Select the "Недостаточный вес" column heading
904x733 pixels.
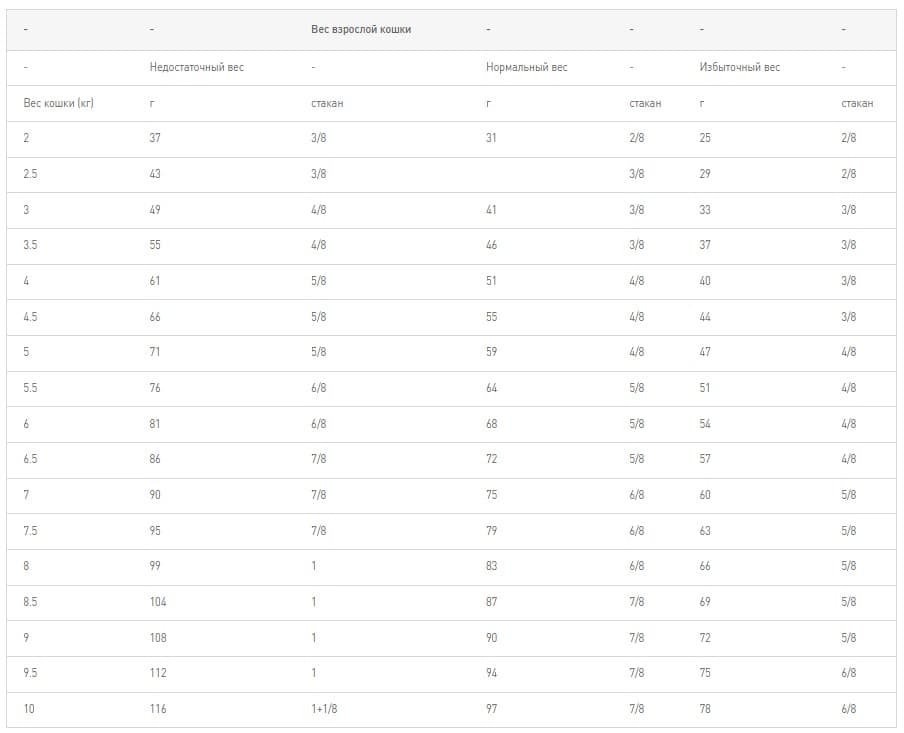pos(196,67)
